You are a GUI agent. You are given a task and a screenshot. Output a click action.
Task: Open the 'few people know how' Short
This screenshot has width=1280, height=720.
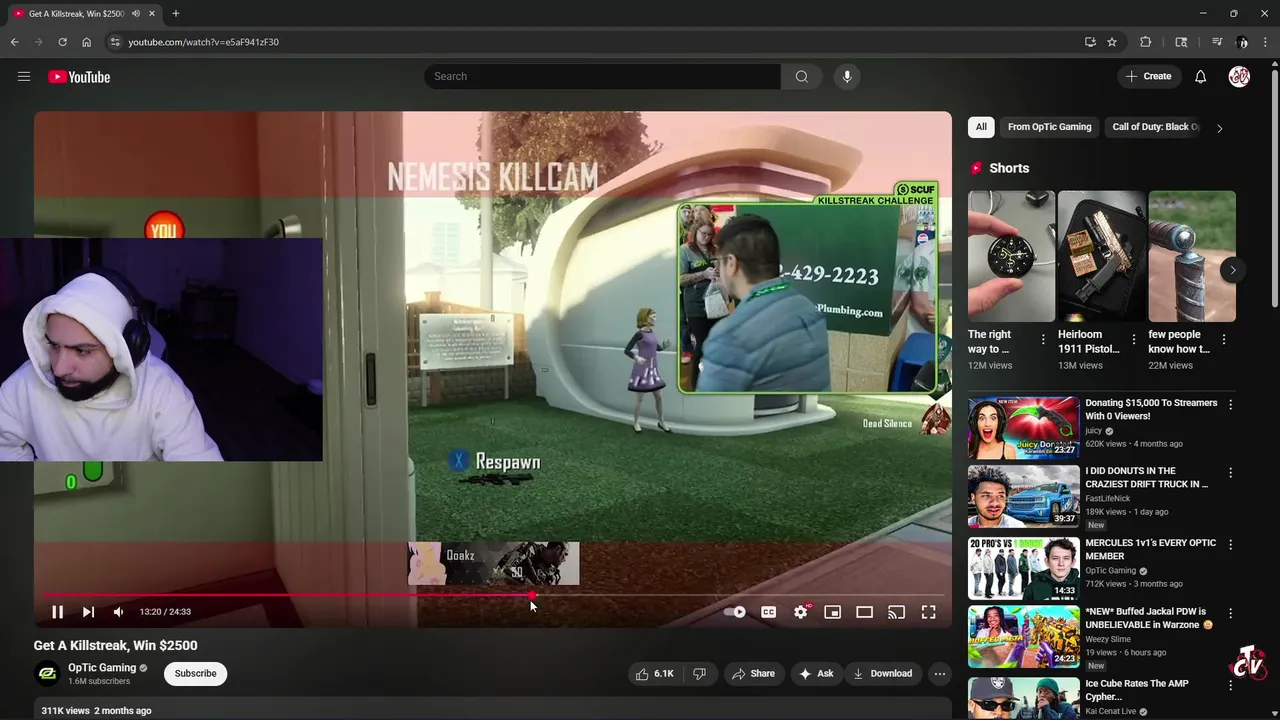coord(1192,256)
